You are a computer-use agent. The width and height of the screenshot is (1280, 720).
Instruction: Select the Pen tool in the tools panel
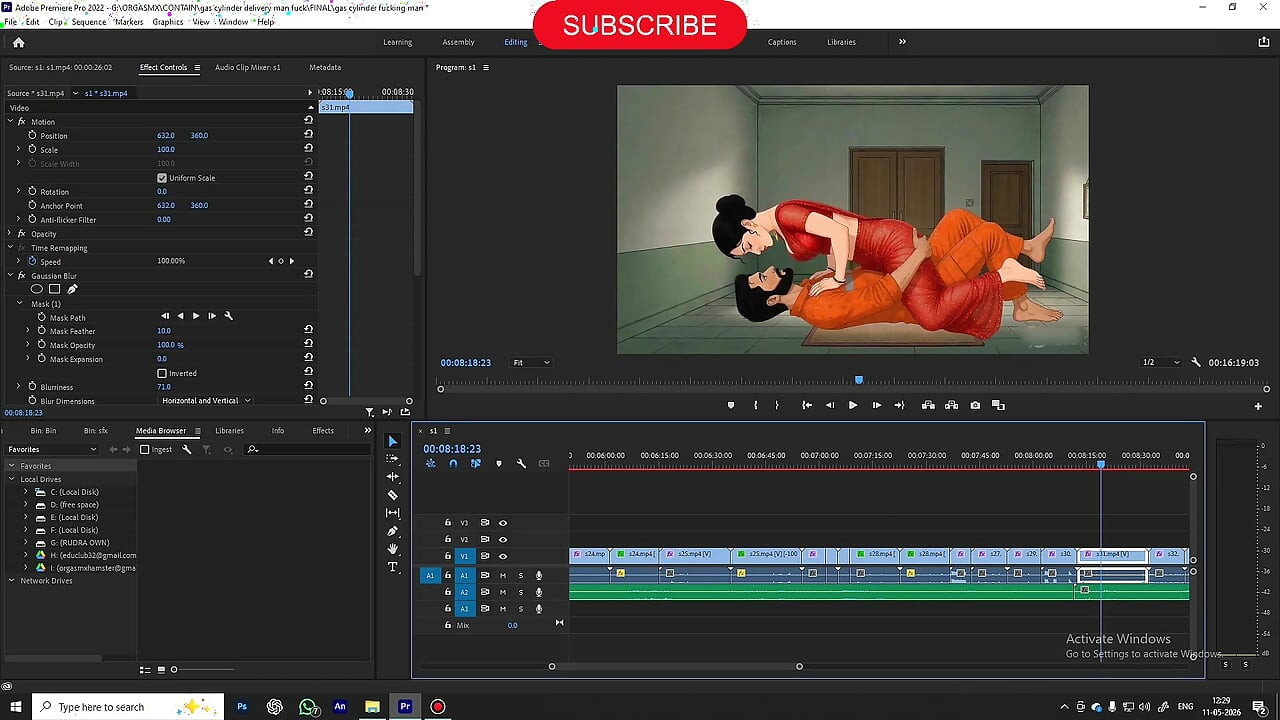(392, 531)
